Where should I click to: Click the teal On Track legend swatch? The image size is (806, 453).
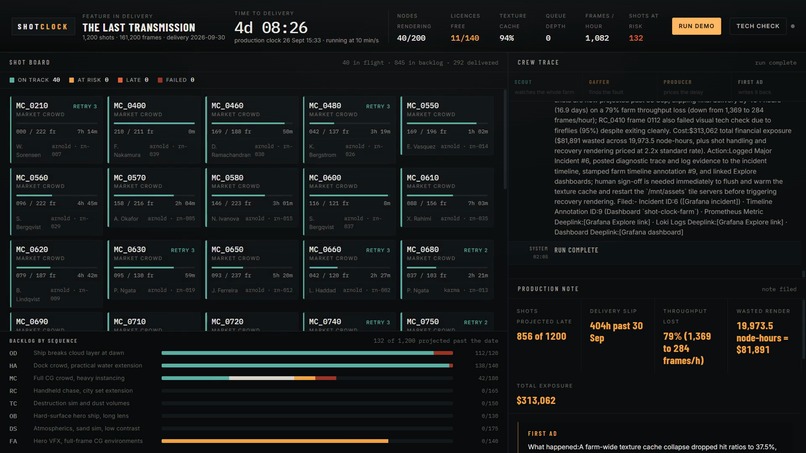[x=12, y=80]
